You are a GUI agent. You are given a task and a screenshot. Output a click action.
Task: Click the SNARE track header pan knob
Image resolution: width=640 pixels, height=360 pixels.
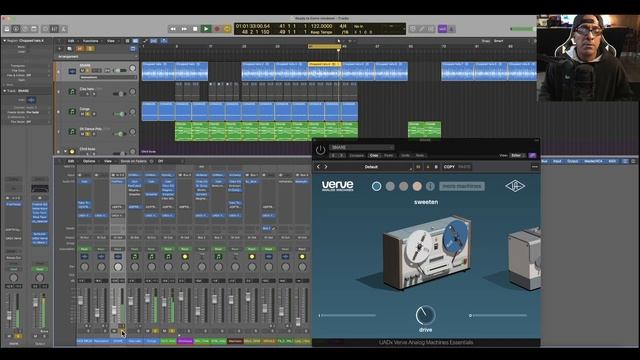click(132, 69)
